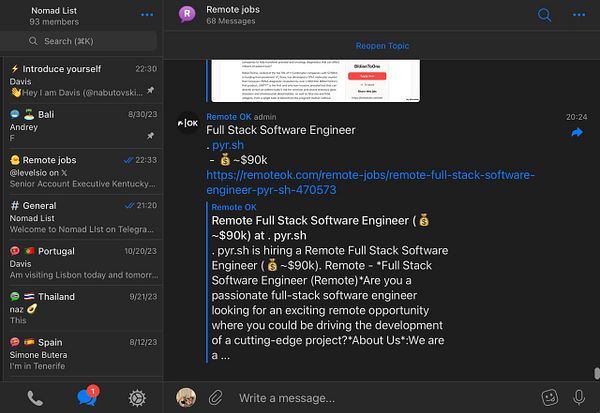Open the emoji sticker picker

coord(550,398)
